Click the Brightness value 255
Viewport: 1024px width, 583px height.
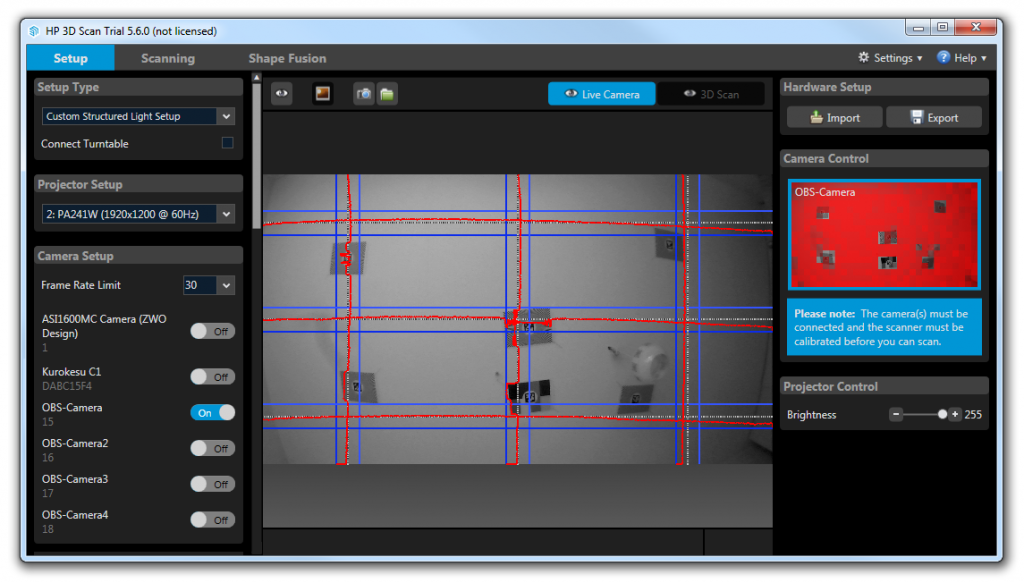tap(973, 414)
